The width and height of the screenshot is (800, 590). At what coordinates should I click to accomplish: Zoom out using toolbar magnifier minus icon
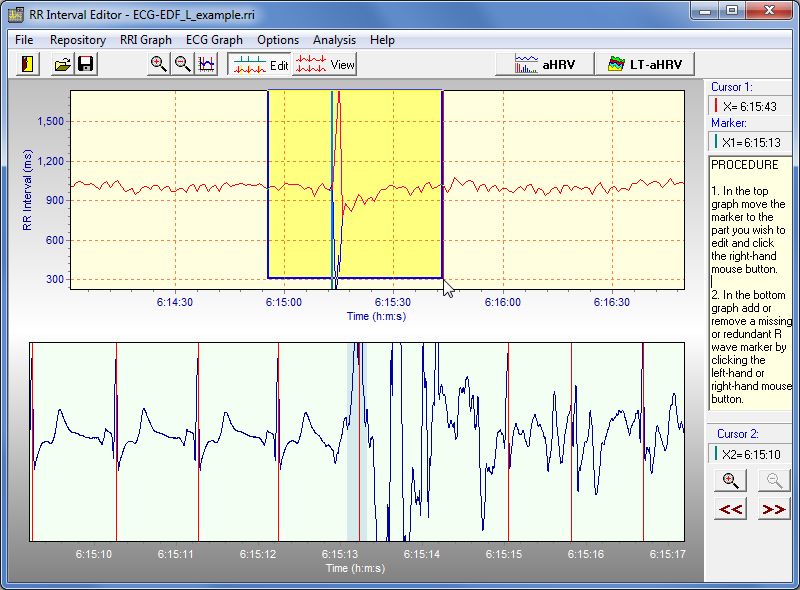(x=182, y=64)
